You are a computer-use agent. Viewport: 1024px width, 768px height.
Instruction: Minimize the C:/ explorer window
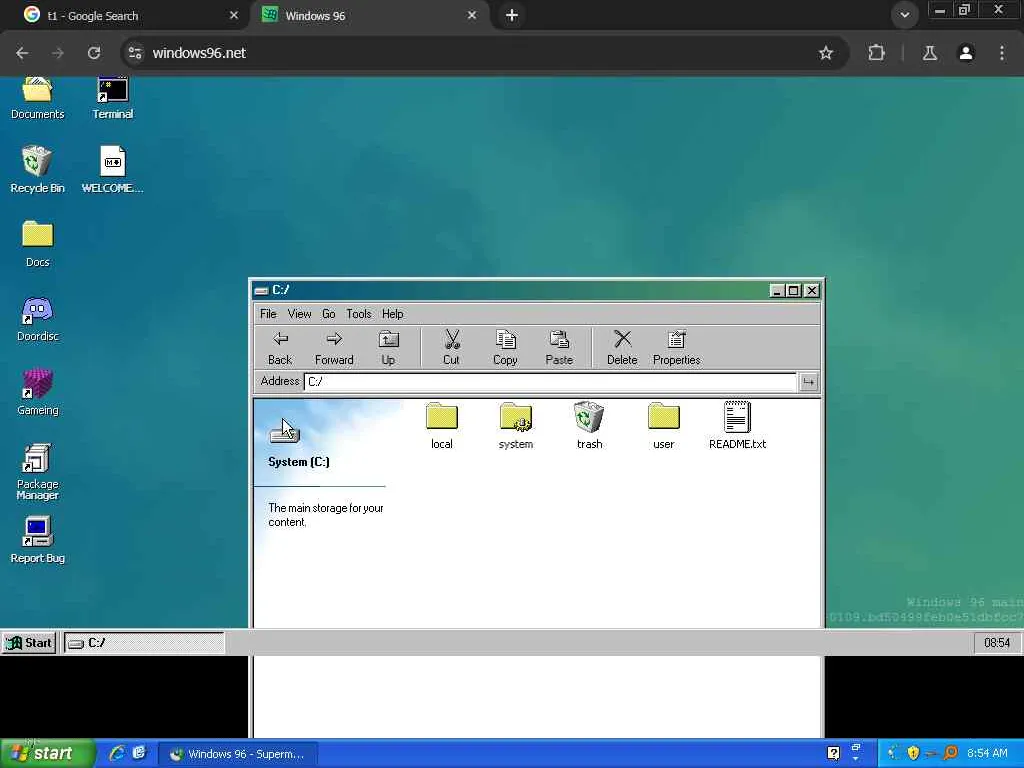tap(776, 291)
